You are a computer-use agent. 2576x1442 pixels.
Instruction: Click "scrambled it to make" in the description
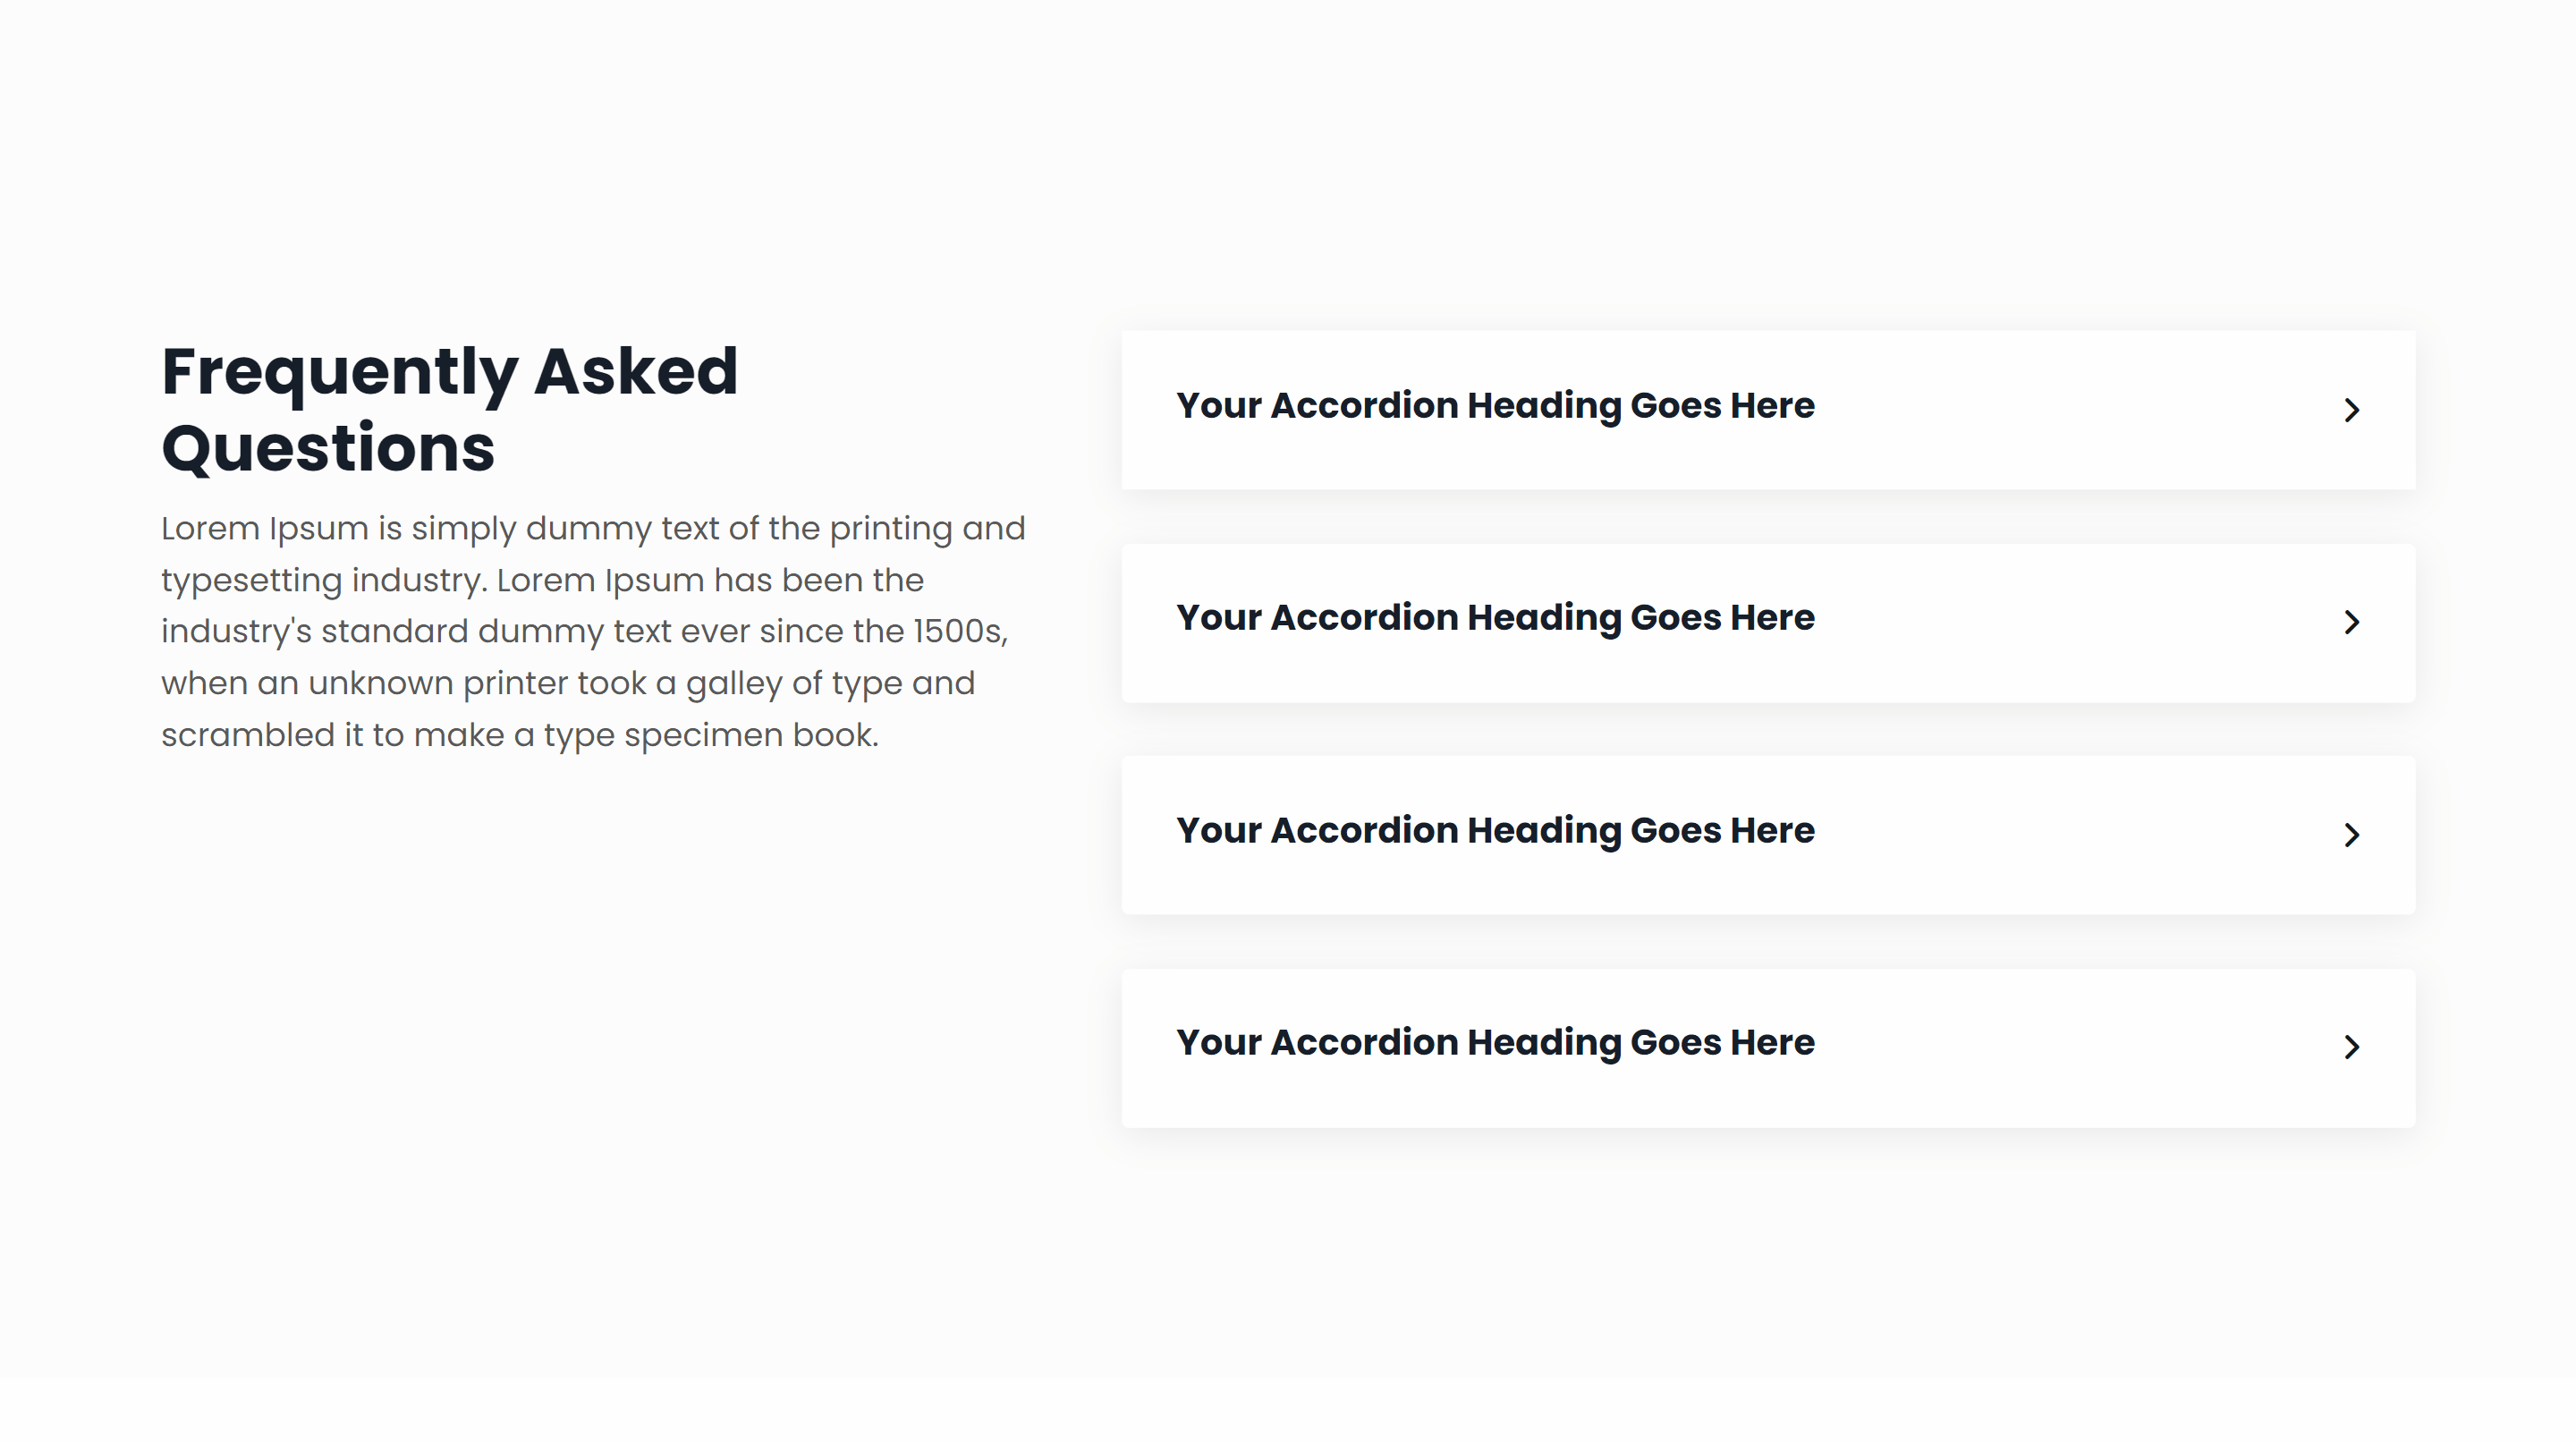point(333,736)
